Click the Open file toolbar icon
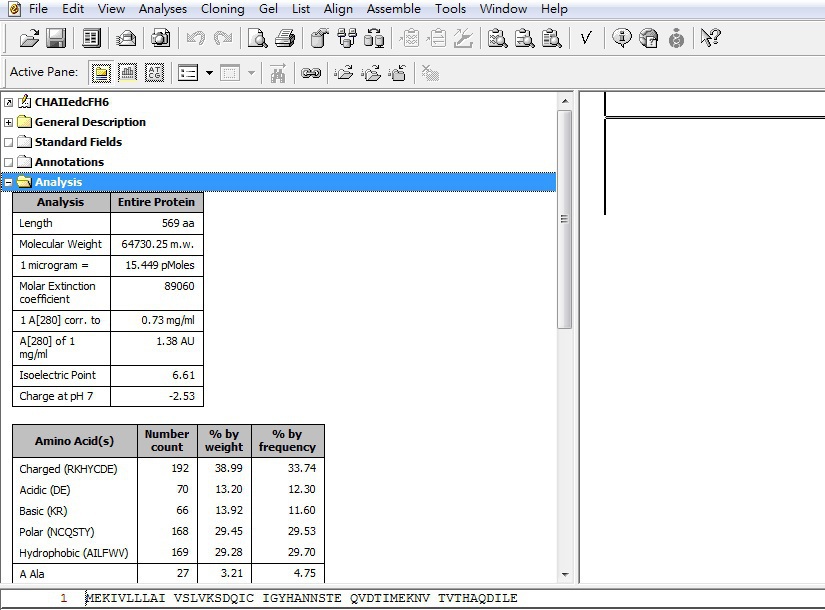Screen dimensions: 825x610 [x=29, y=39]
